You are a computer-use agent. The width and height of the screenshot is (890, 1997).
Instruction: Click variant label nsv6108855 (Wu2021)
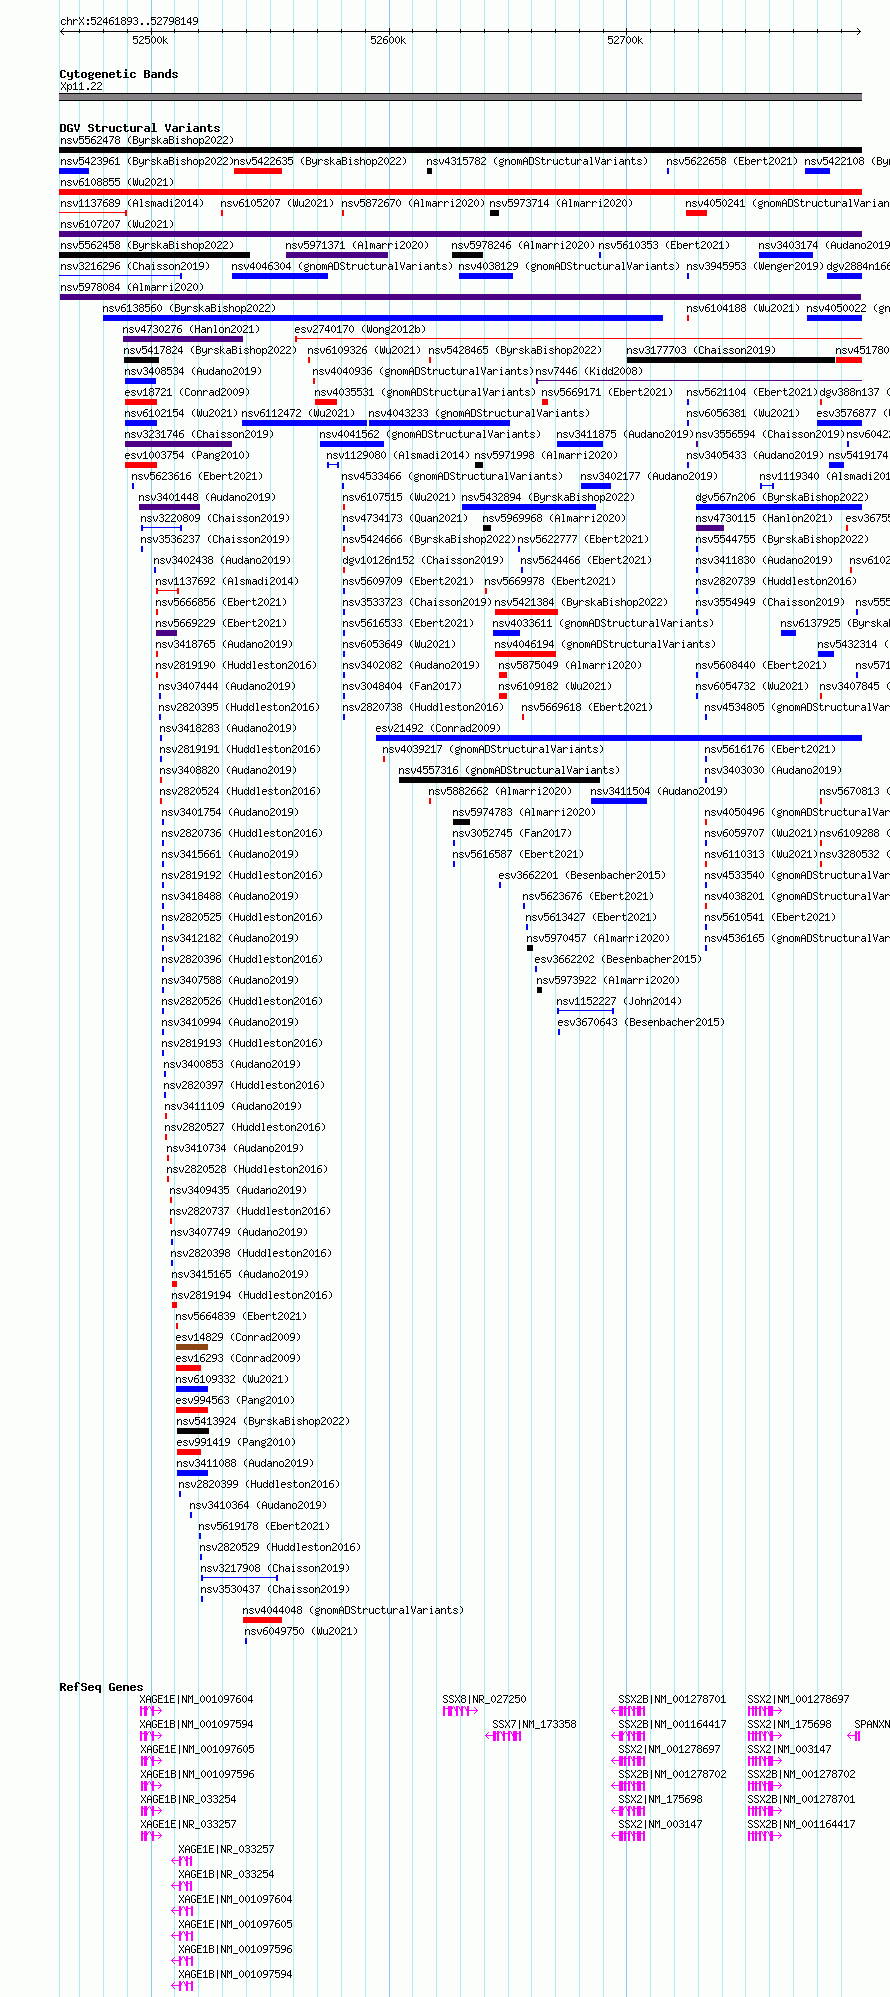(x=117, y=182)
